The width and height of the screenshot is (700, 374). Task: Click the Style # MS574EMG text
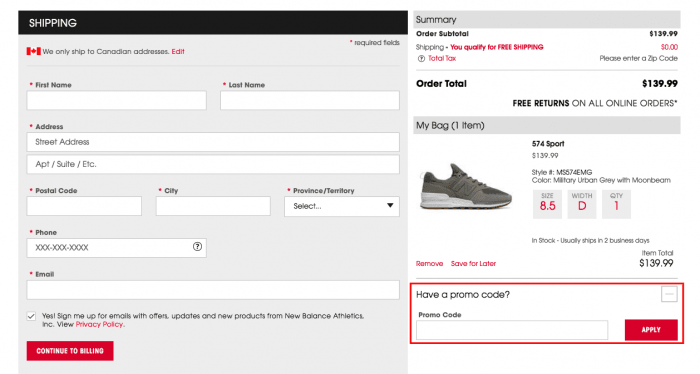[562, 172]
